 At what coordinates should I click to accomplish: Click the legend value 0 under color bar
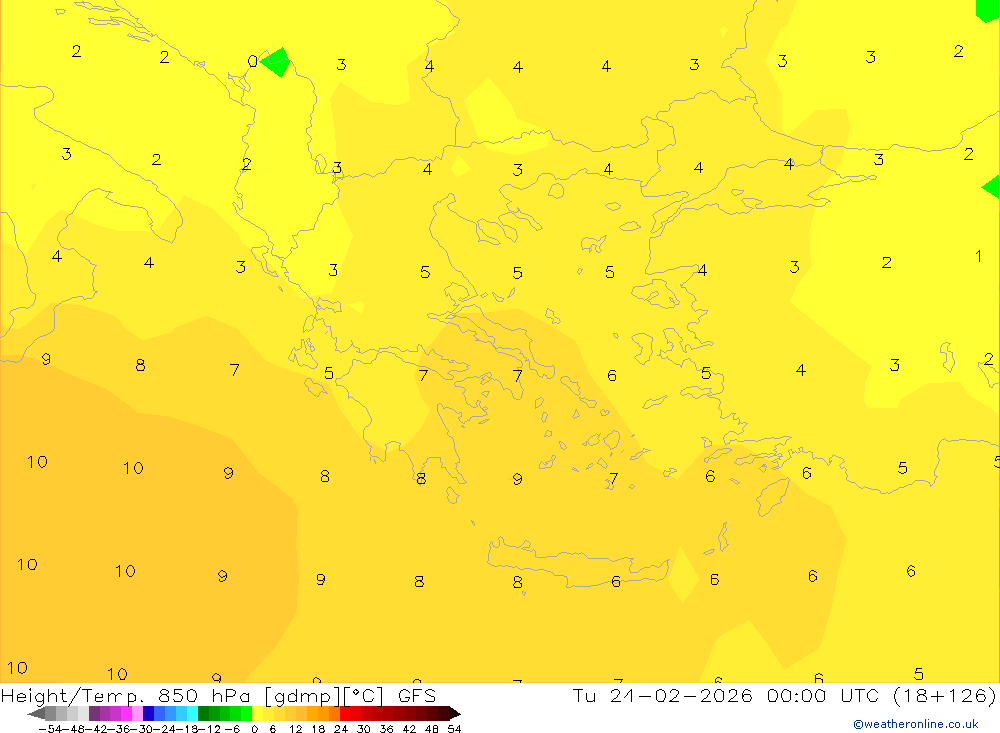pos(254,729)
